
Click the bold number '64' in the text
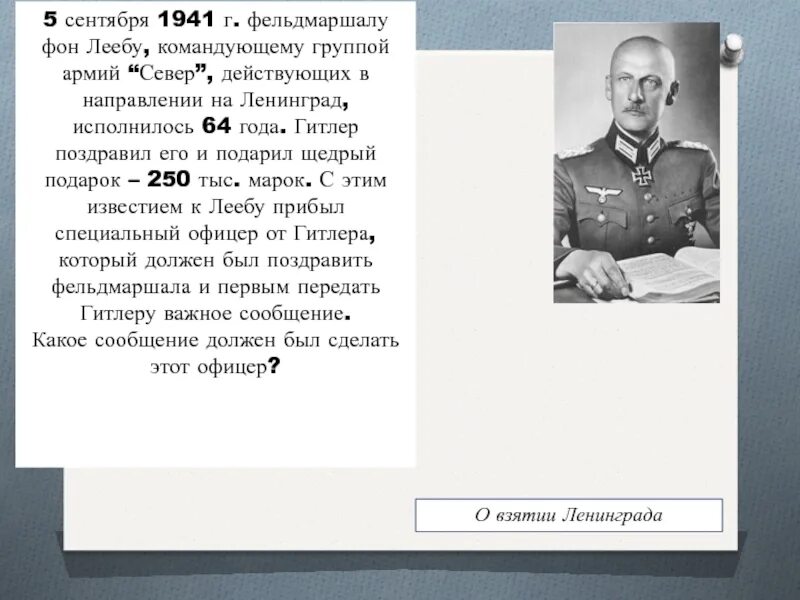[216, 126]
